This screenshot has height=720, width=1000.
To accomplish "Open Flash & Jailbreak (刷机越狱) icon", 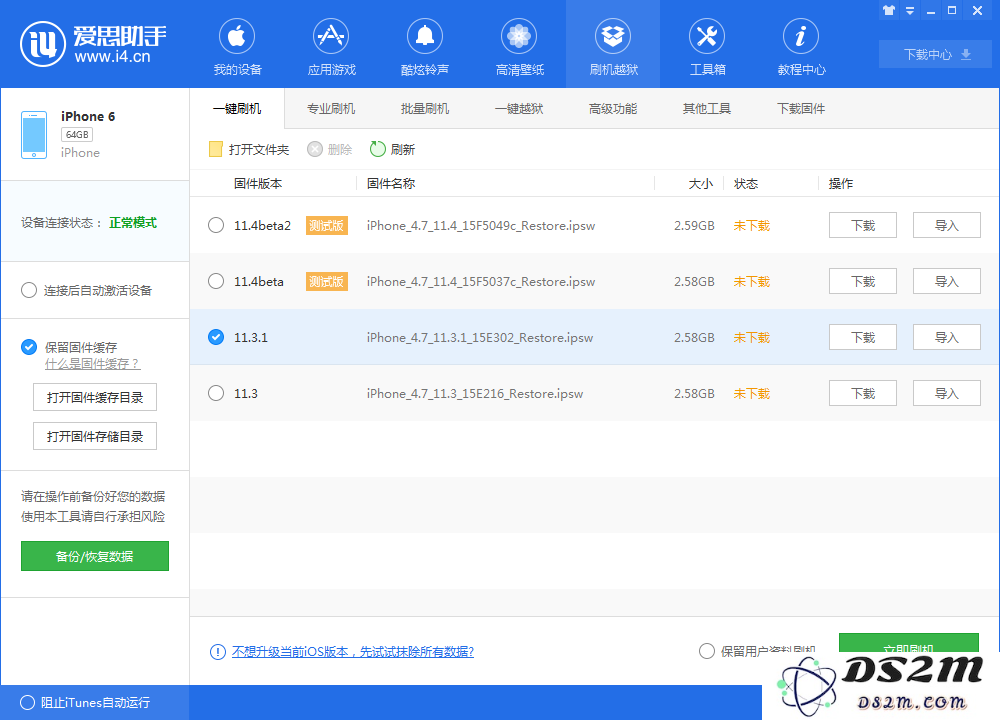I will (613, 36).
